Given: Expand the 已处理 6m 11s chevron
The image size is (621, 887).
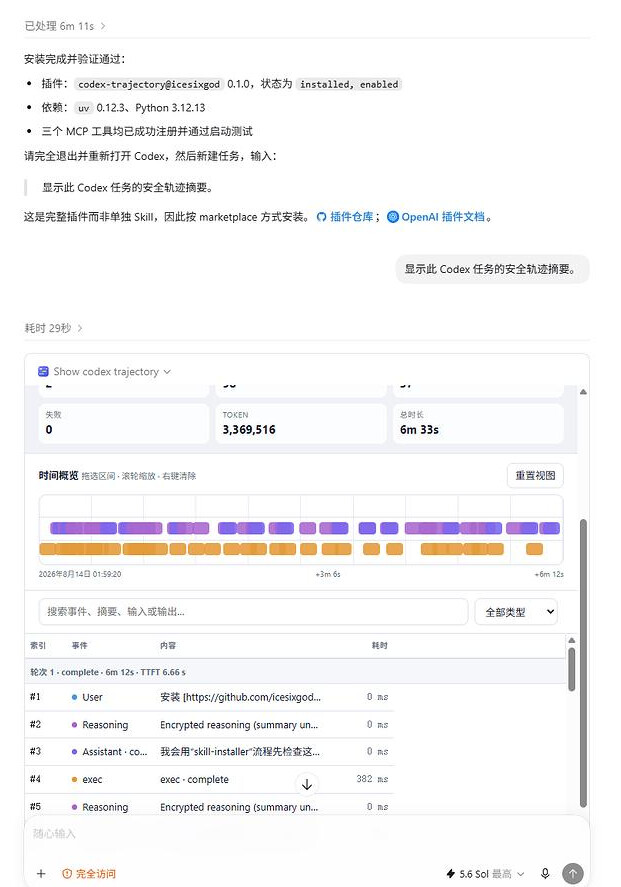Looking at the screenshot, I should point(103,26).
